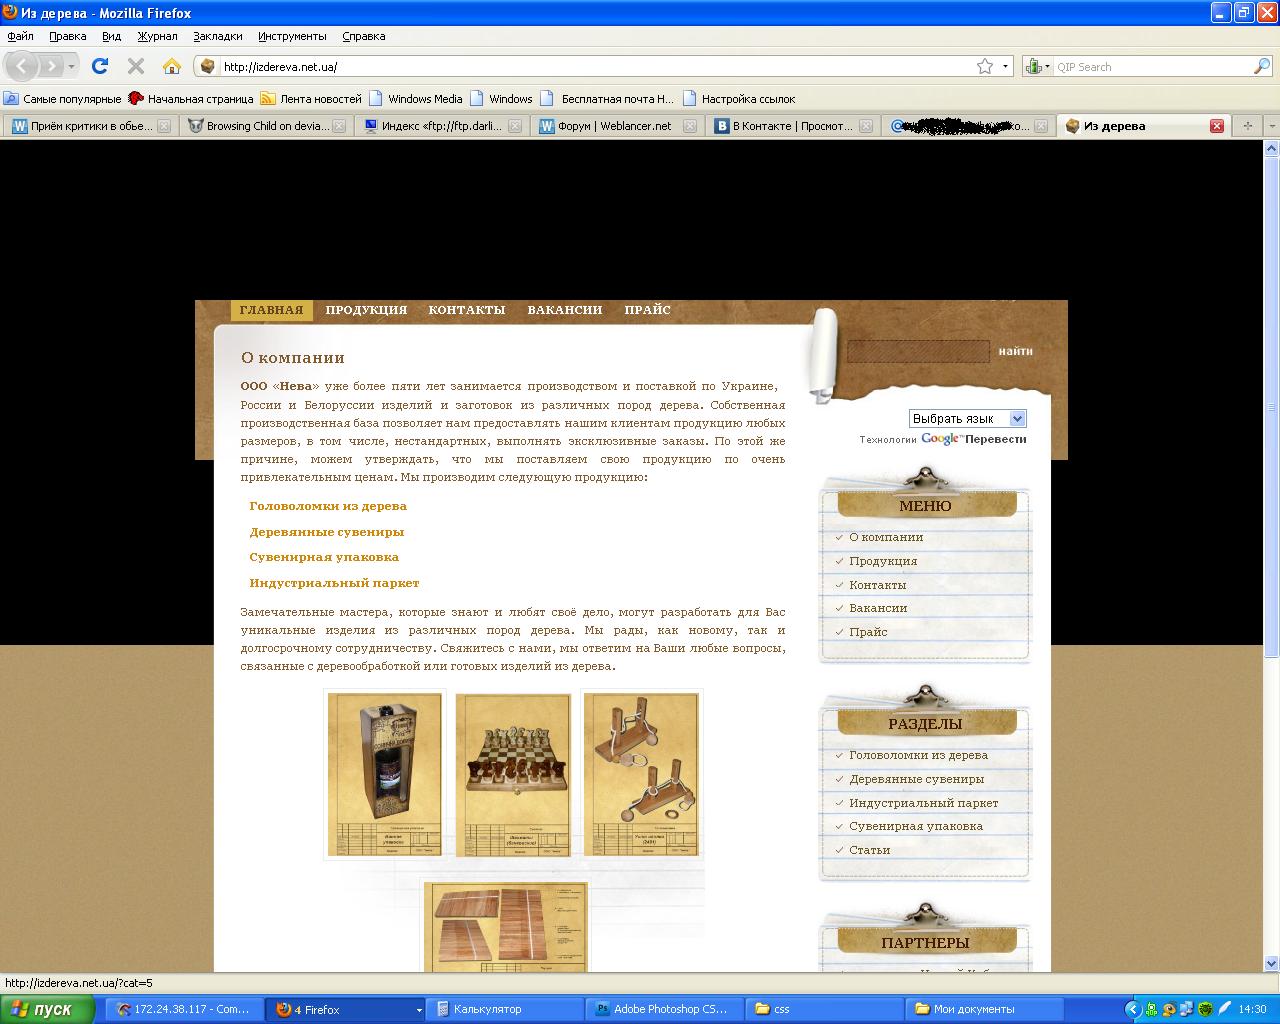Image resolution: width=1280 pixels, height=1024 pixels.
Task: Open the 'Индустриальный паркет' link in the article
Action: click(334, 583)
